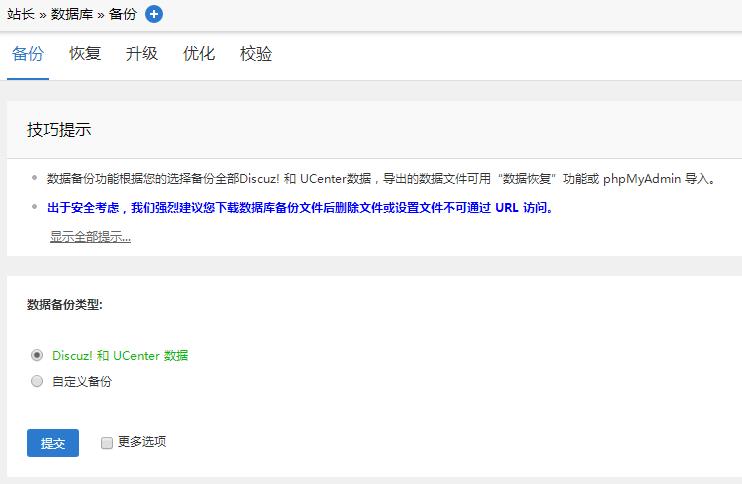Click the 技巧提示 heading

[59, 130]
